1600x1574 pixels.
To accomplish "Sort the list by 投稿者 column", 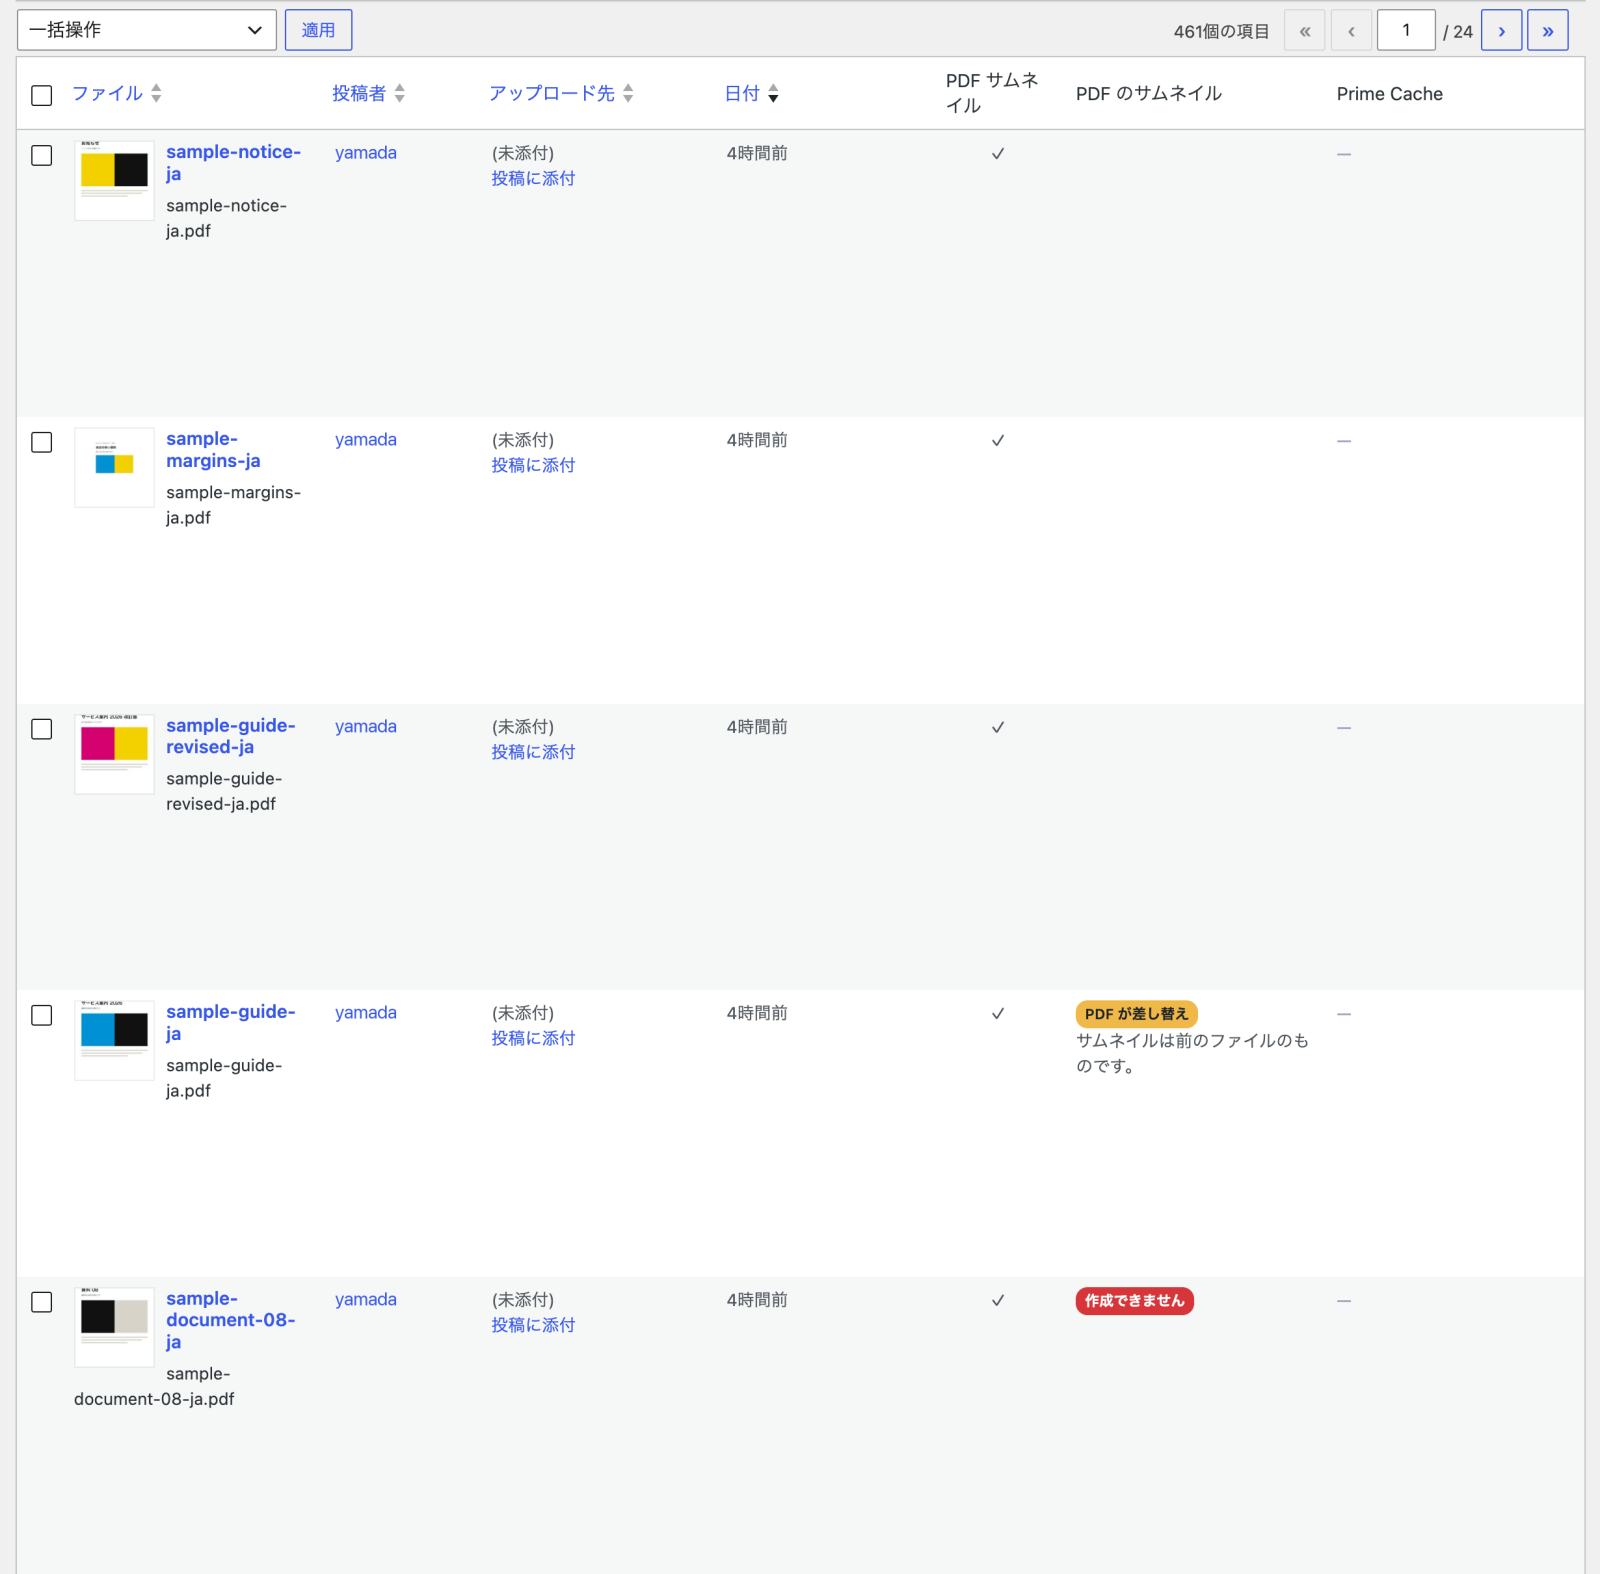I will 368,93.
